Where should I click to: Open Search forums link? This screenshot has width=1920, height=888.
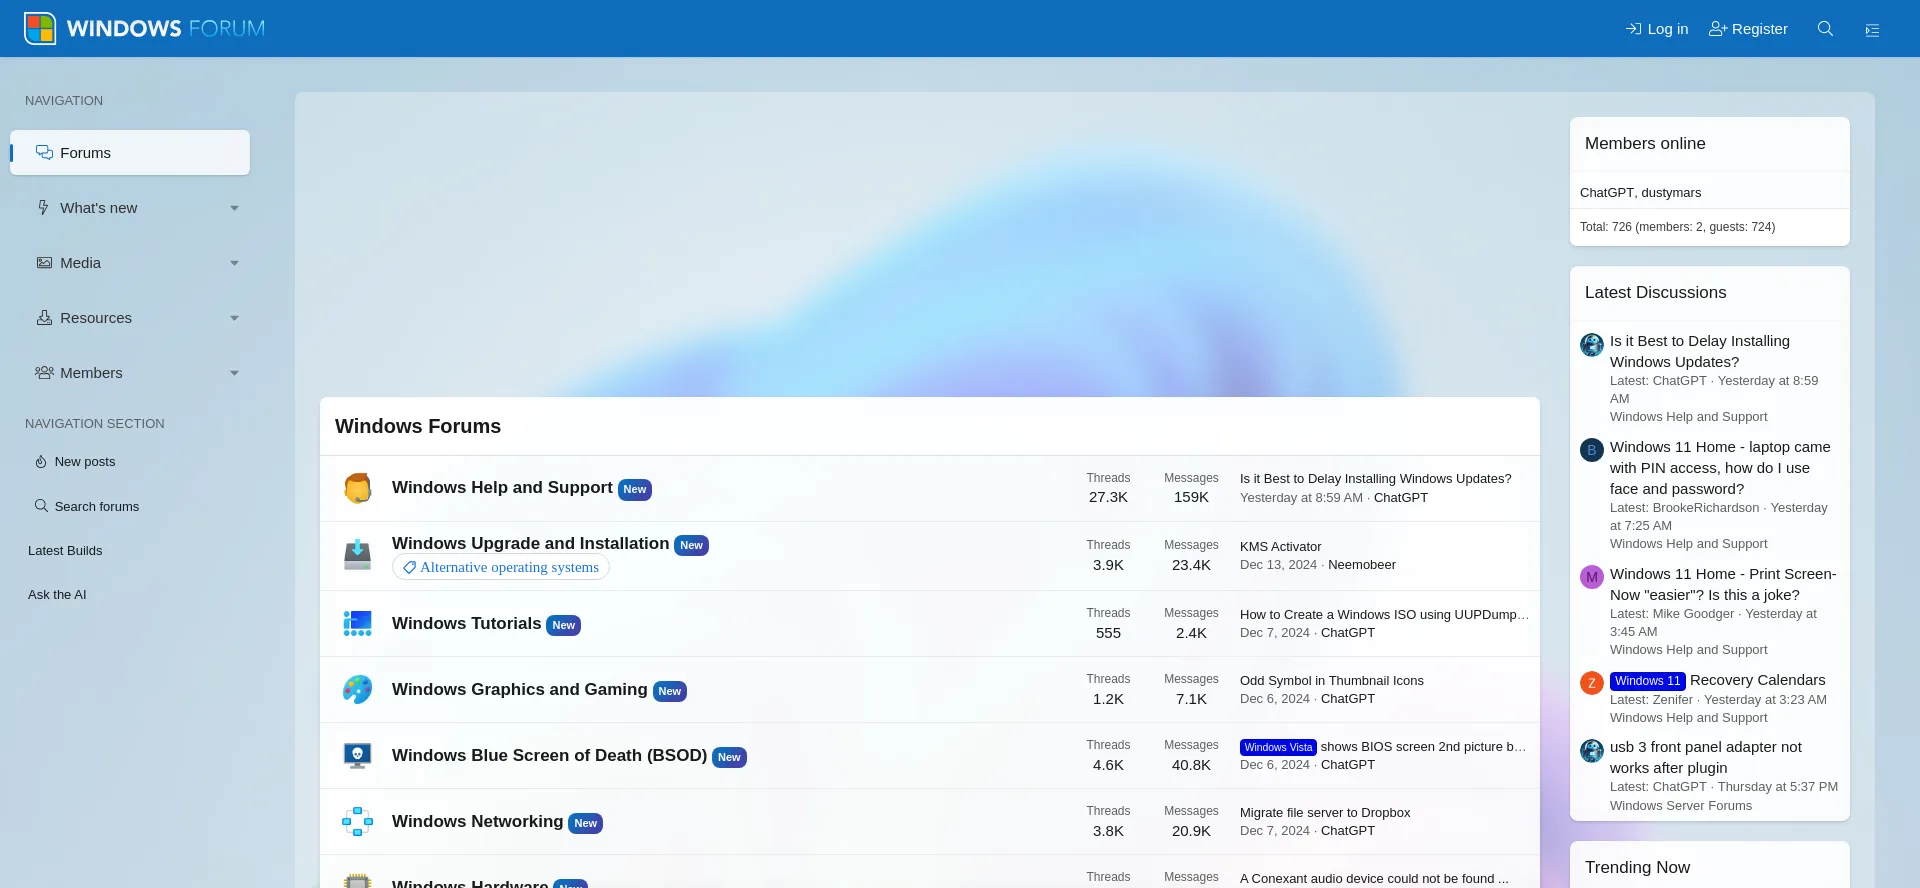tap(97, 507)
